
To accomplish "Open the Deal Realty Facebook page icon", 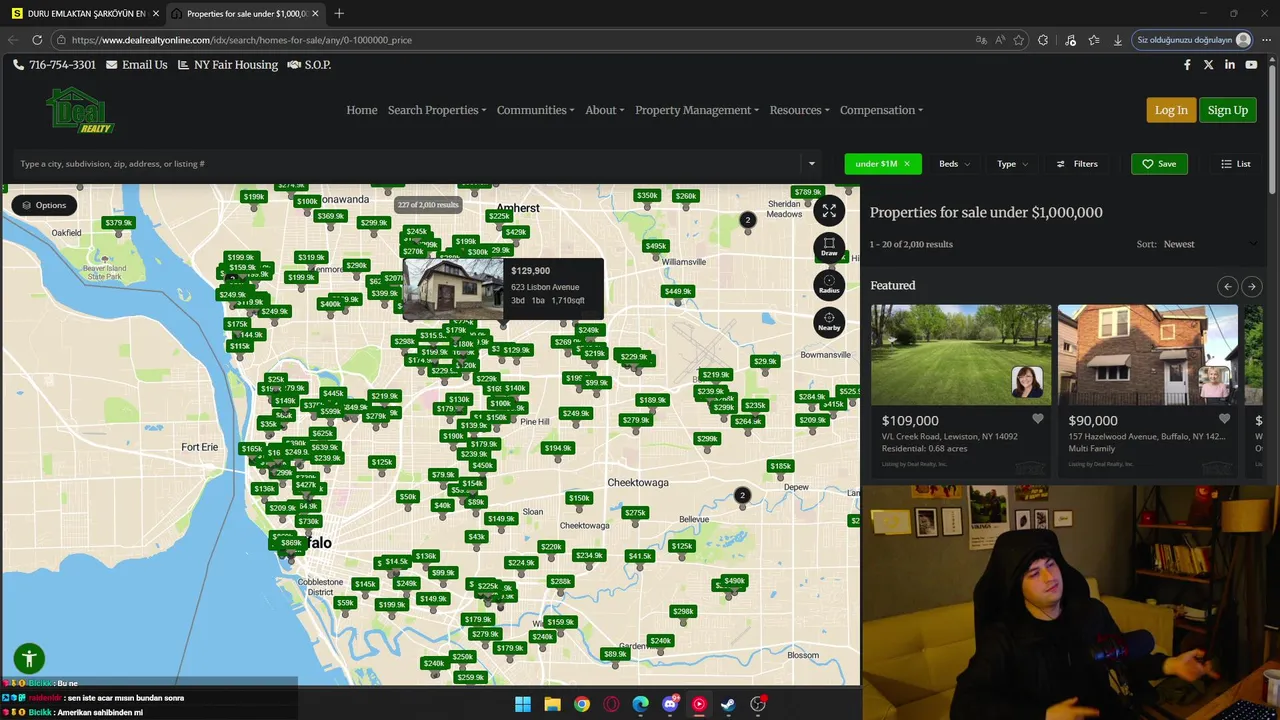I will coord(1187,65).
